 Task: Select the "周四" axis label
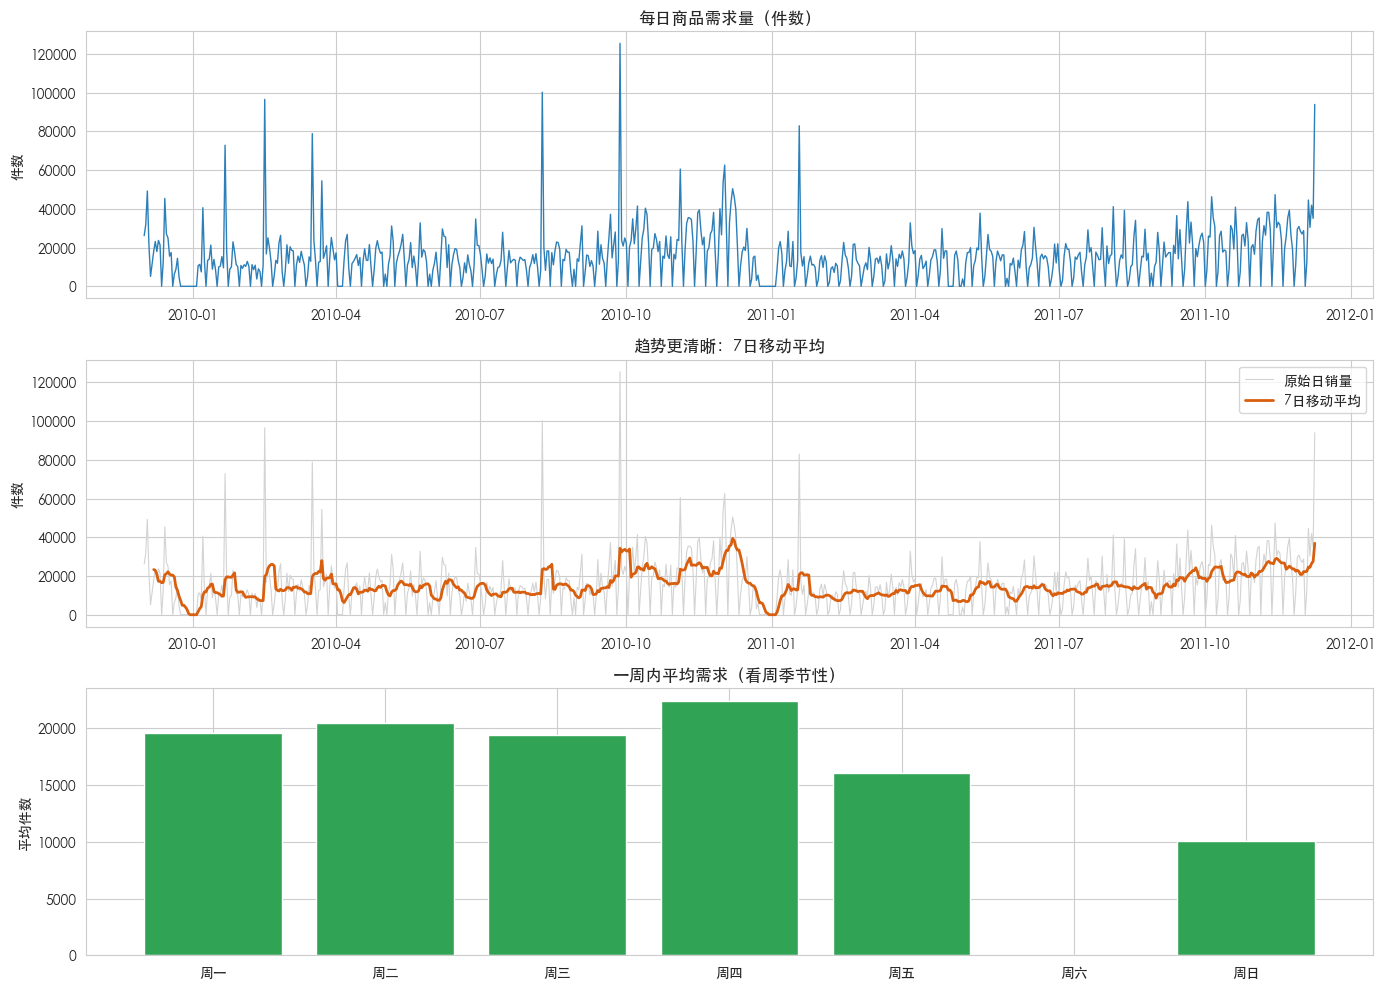[x=730, y=973]
